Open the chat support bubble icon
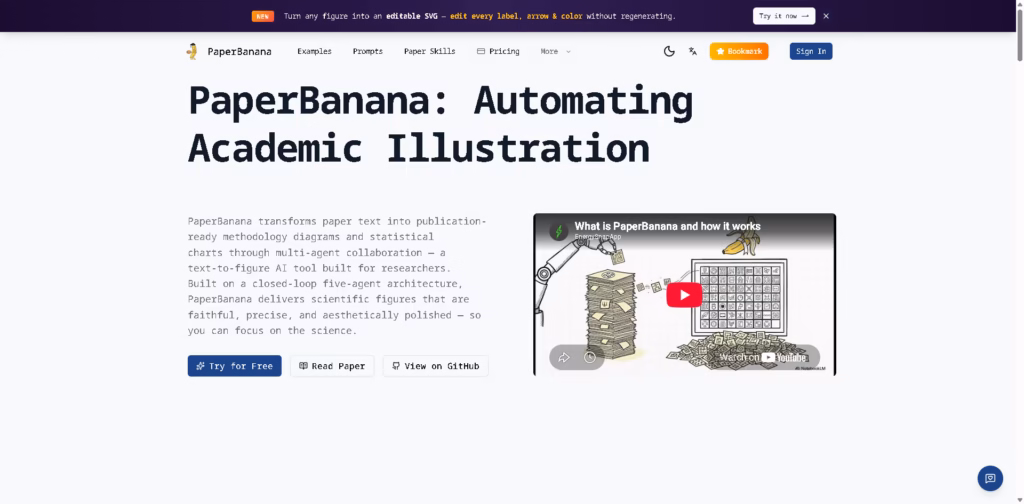The height and width of the screenshot is (504, 1024). 990,478
